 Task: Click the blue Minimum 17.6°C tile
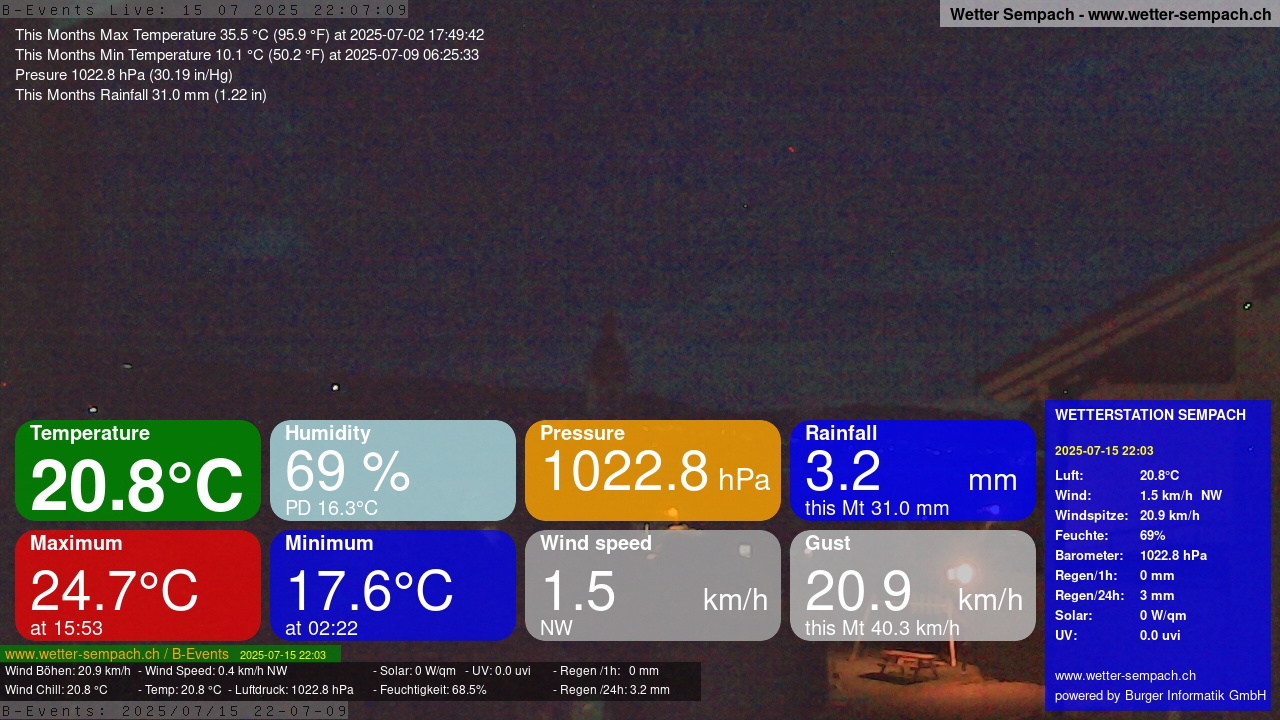(x=393, y=585)
